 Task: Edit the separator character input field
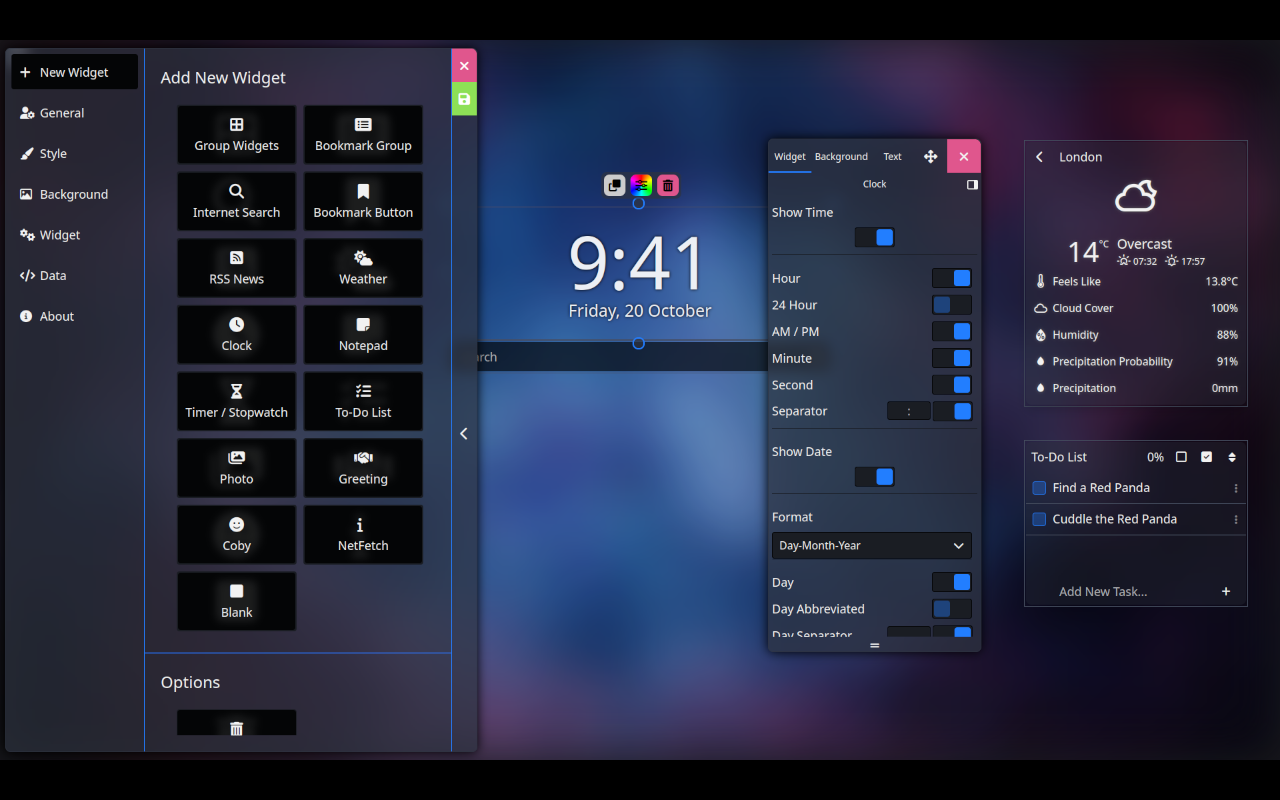click(908, 411)
